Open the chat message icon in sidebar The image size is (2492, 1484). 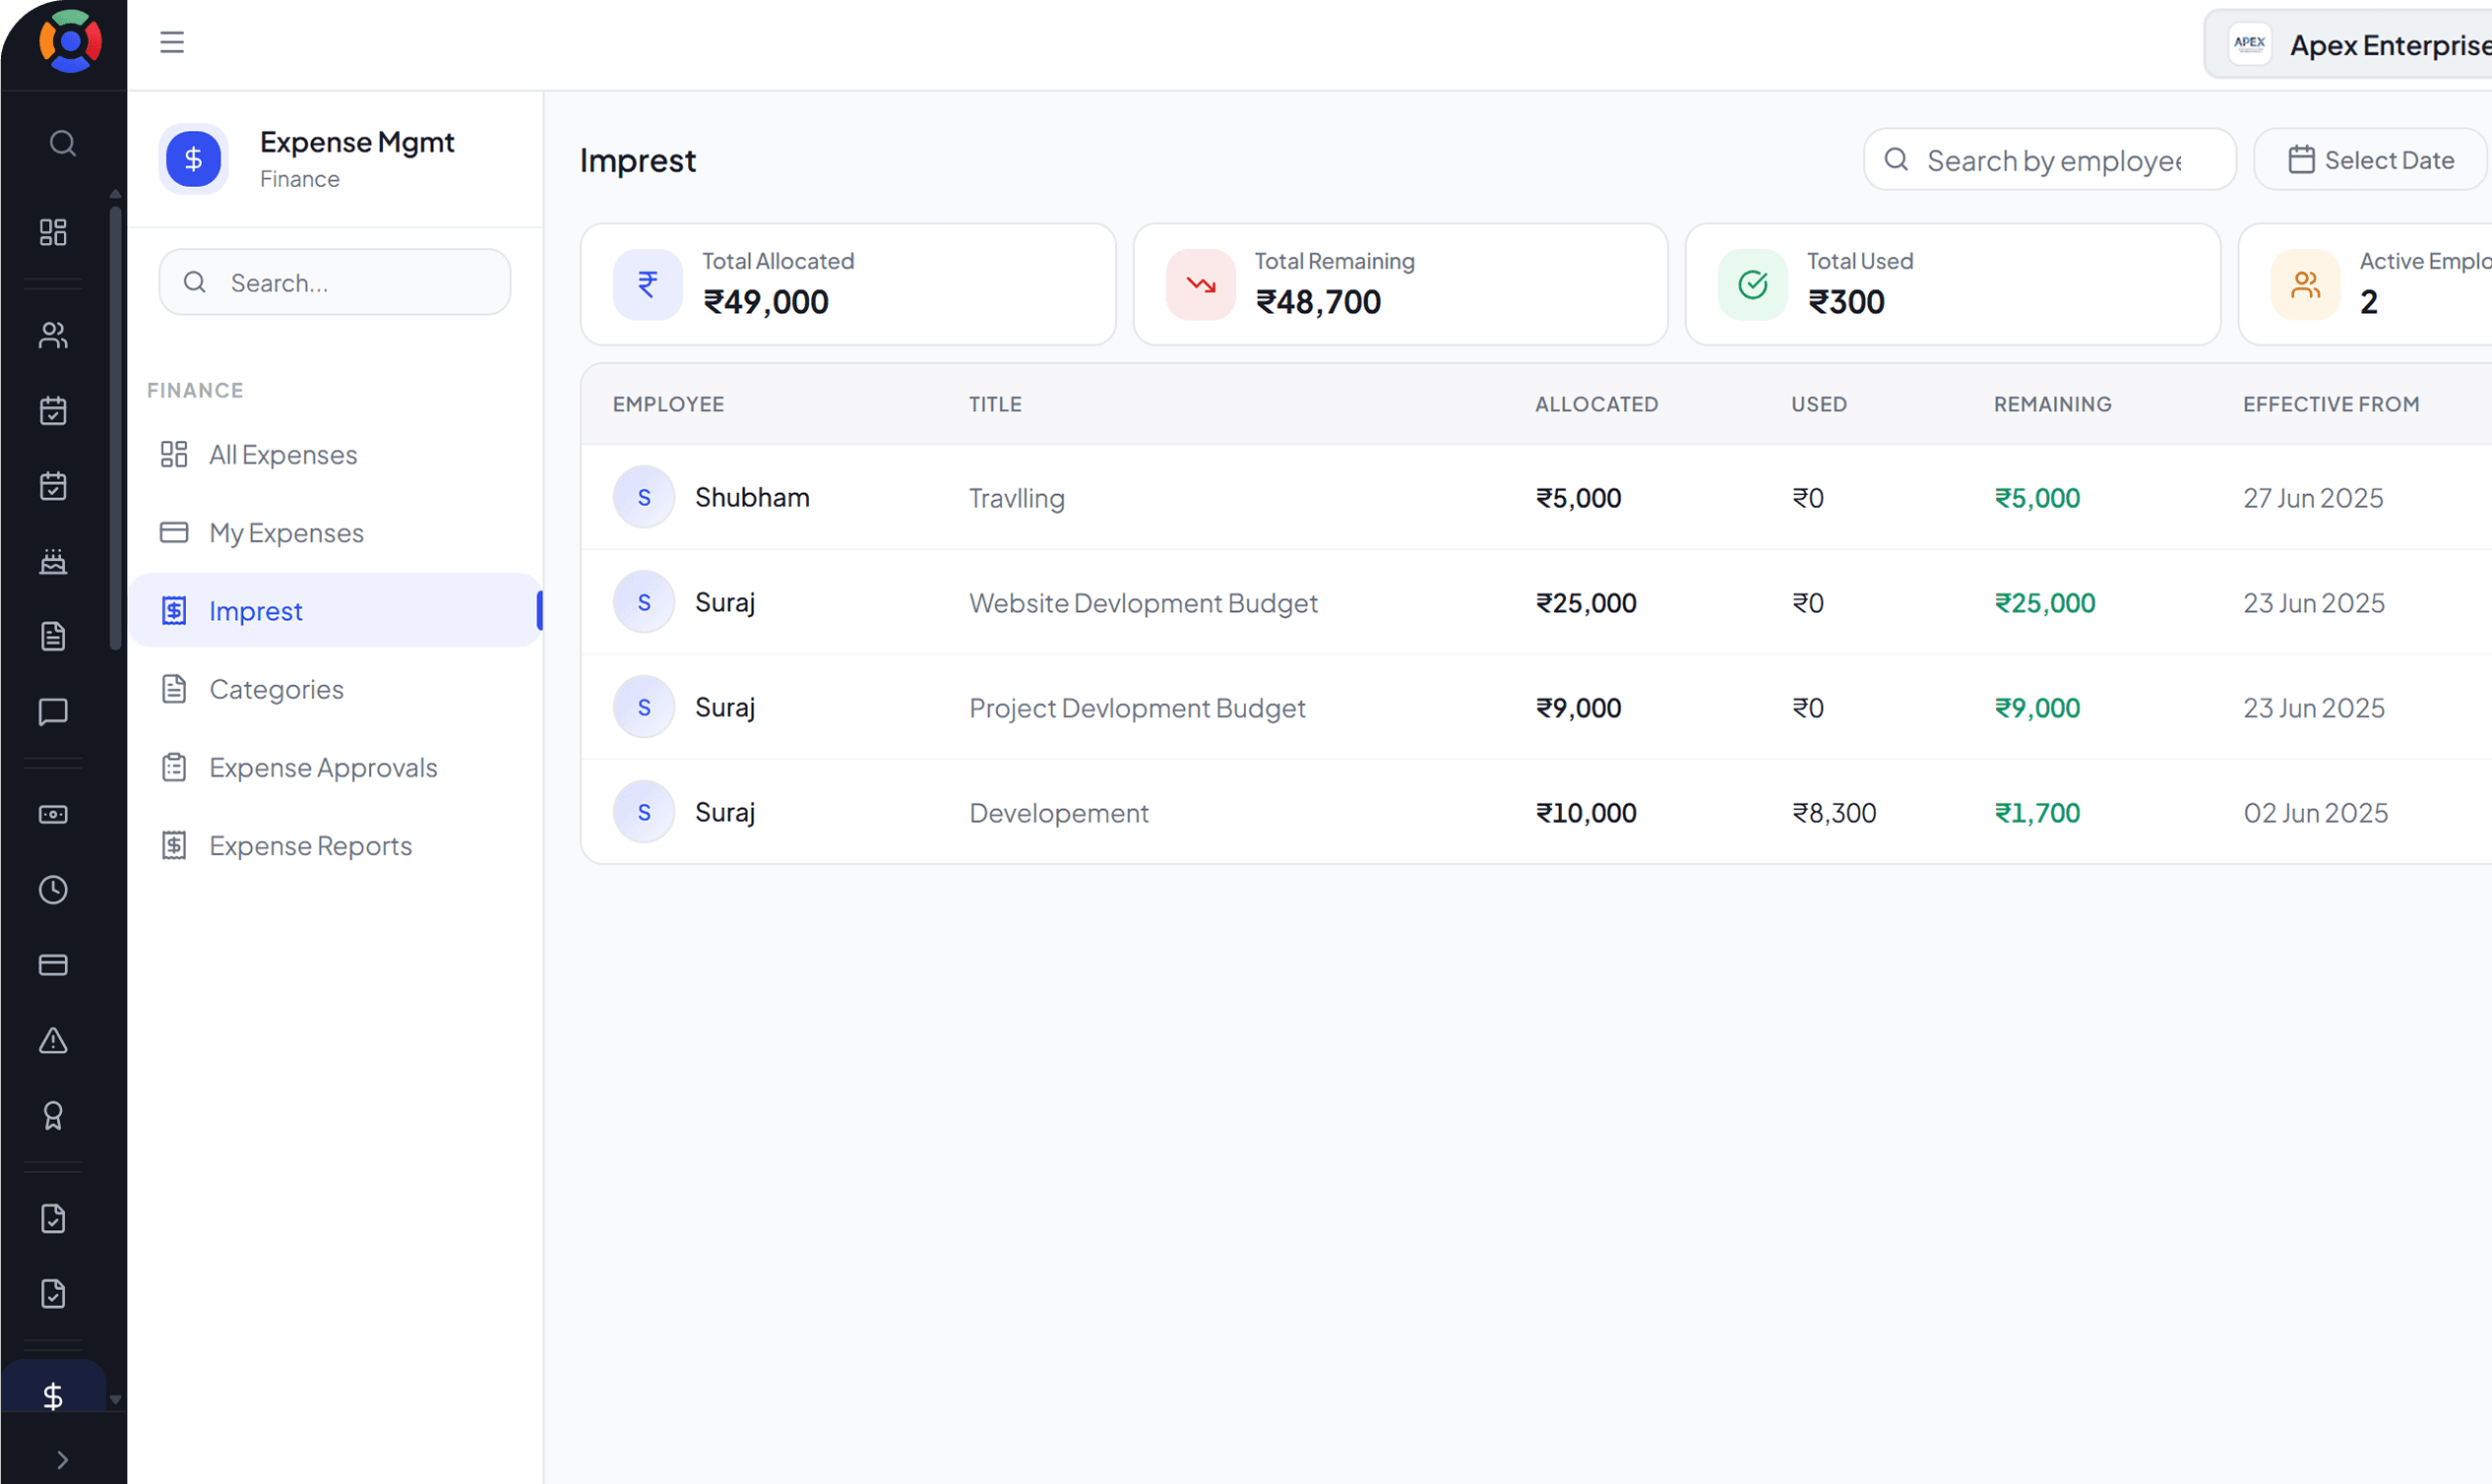click(x=53, y=712)
